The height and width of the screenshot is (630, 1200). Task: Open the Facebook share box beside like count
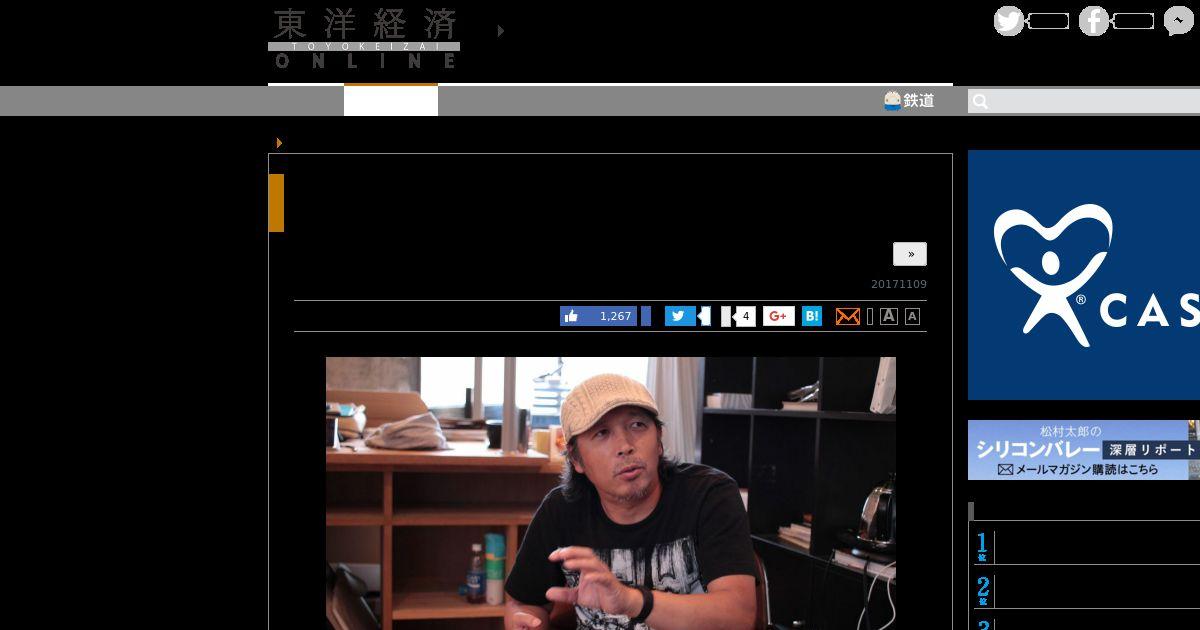coord(646,316)
